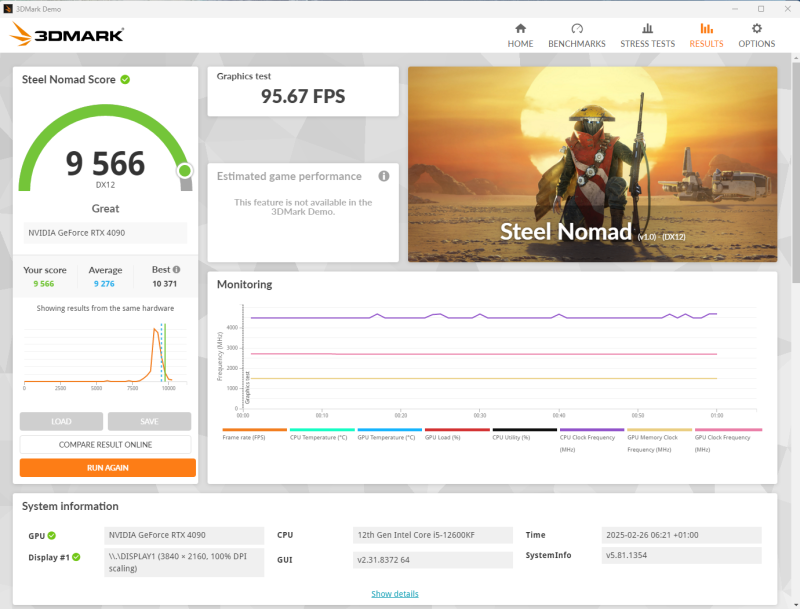Viewport: 800px width, 609px height.
Task: Click the Stress Tests bar chart icon
Action: pos(647,29)
